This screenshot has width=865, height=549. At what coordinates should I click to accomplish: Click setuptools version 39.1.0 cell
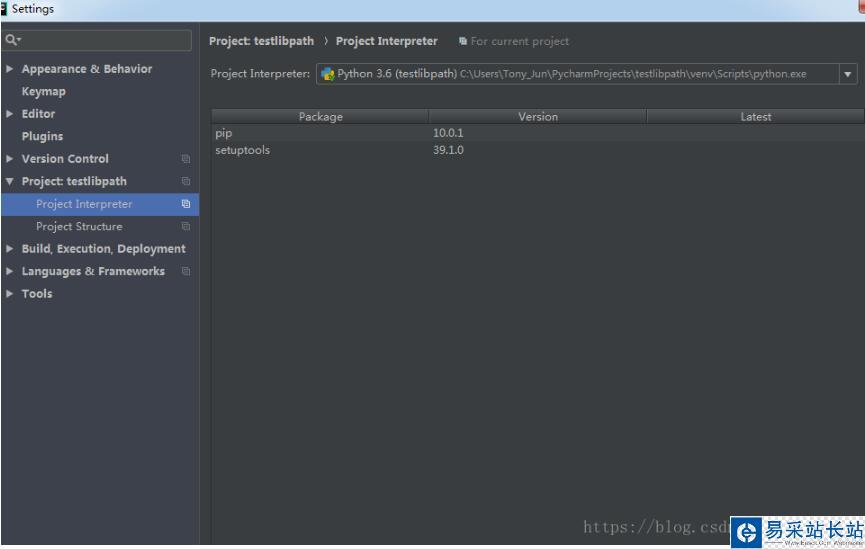[x=448, y=150]
